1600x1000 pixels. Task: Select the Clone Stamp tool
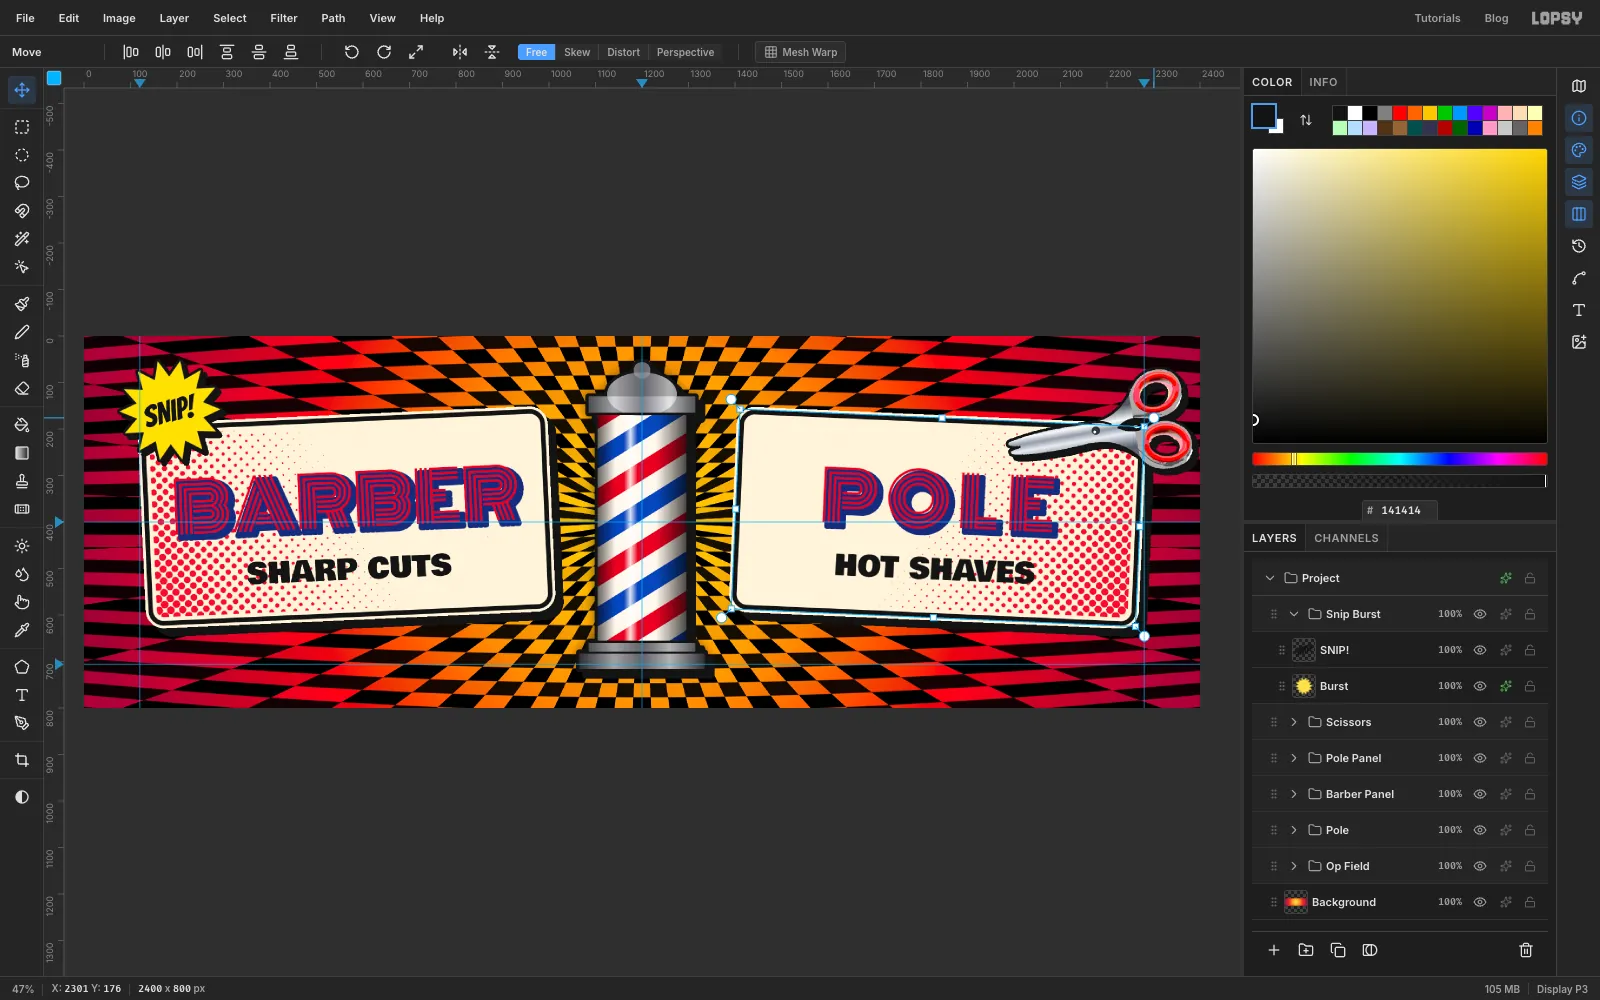(22, 481)
